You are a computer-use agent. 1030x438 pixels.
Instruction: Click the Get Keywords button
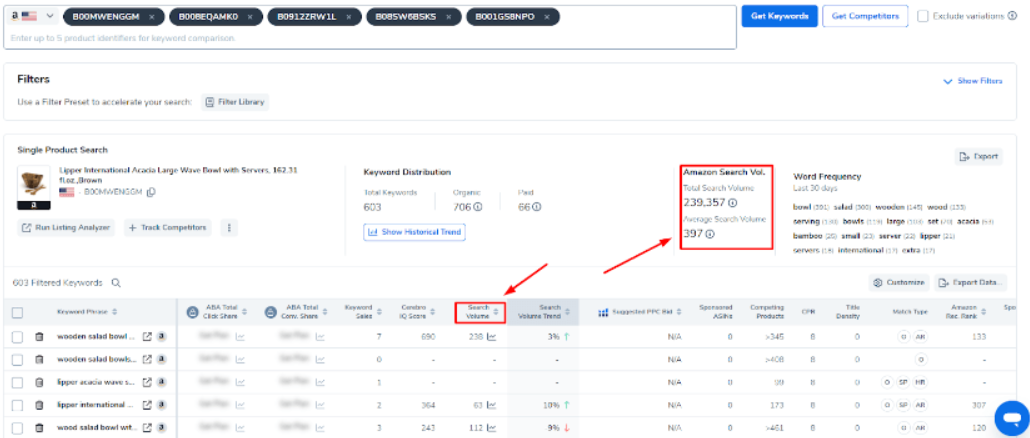(779, 16)
